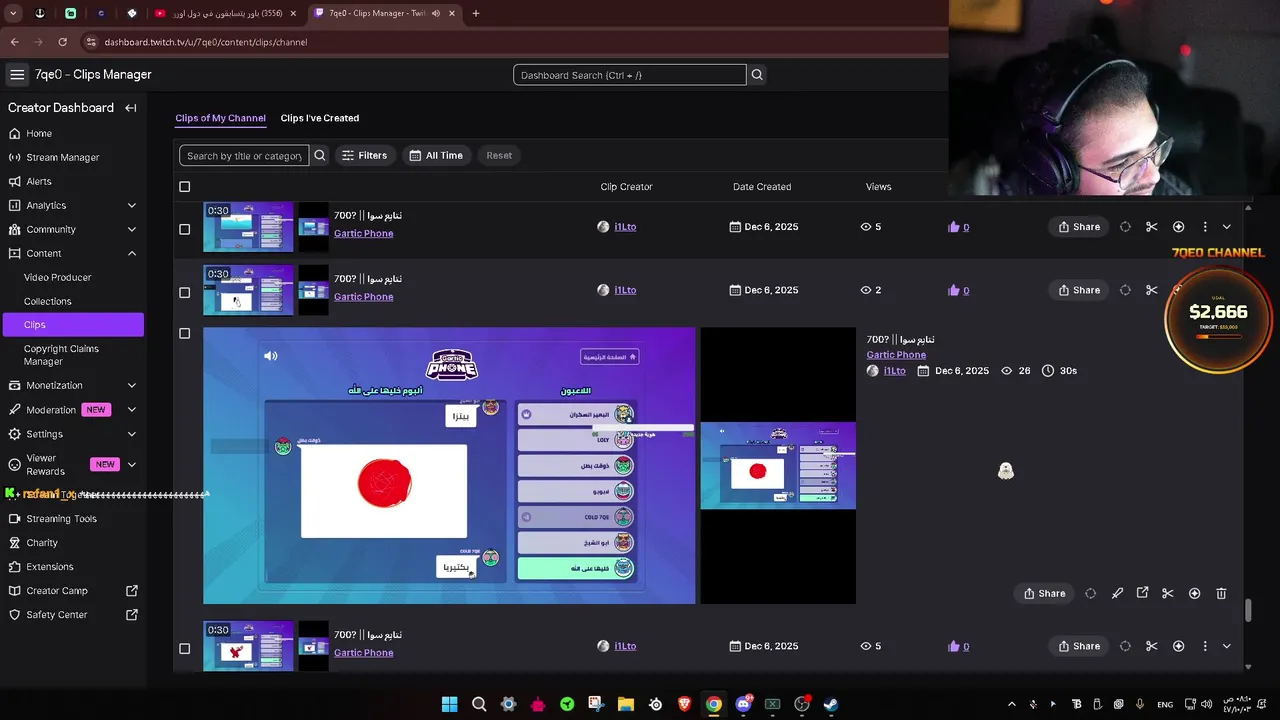
Task: Open File Explorer from the taskbar
Action: coord(625,704)
